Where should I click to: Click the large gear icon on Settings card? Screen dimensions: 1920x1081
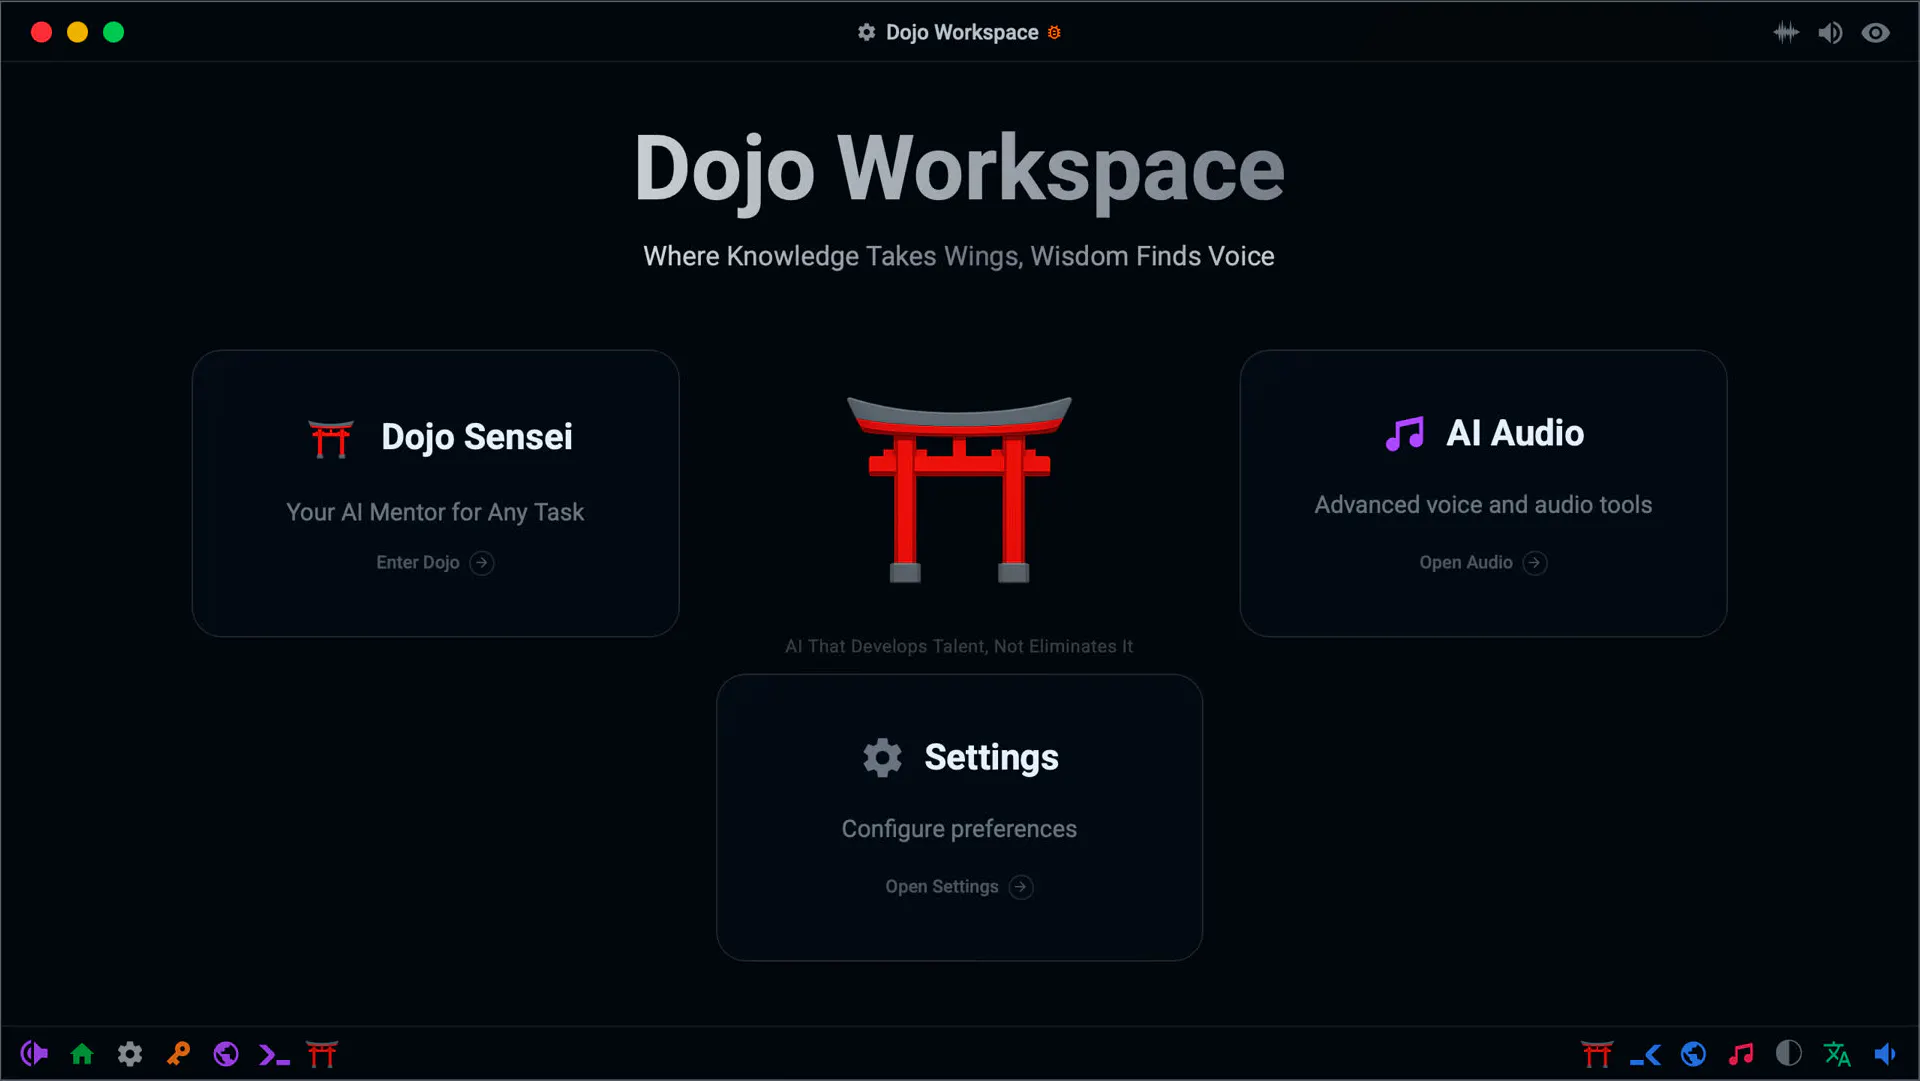coord(882,757)
